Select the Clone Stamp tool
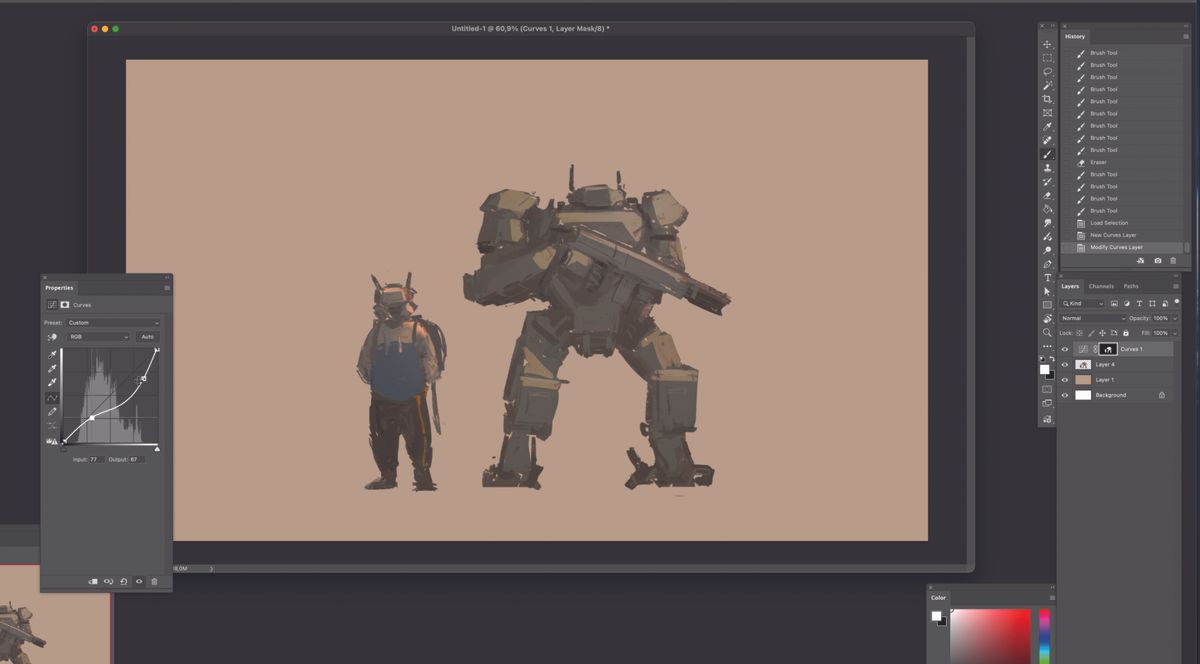Viewport: 1200px width, 664px height. point(1047,168)
